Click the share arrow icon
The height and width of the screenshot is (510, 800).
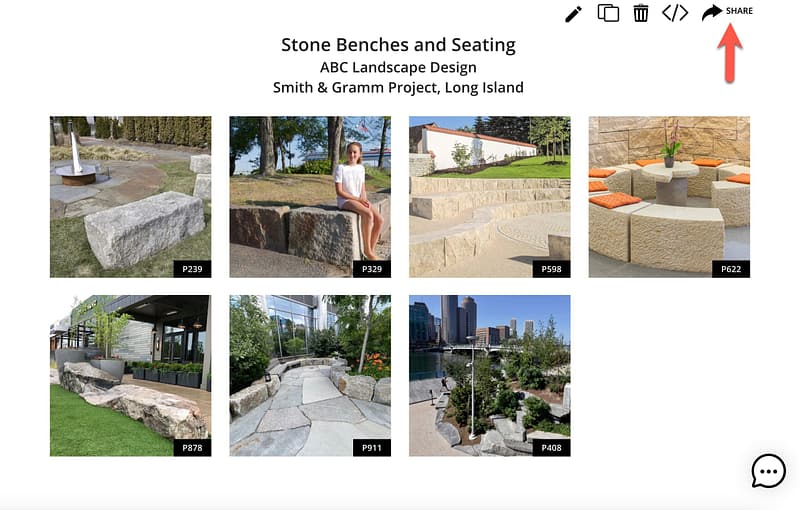click(711, 12)
